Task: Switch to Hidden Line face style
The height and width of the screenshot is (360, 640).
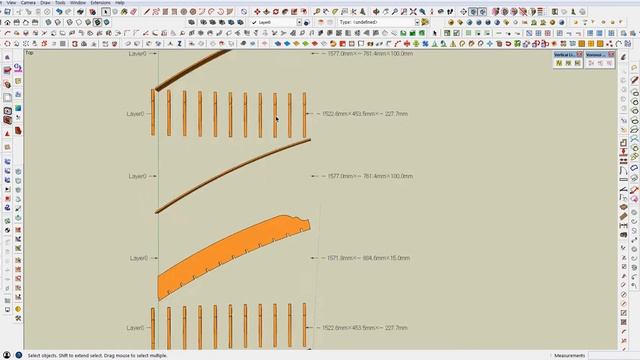Action: (x=79, y=22)
